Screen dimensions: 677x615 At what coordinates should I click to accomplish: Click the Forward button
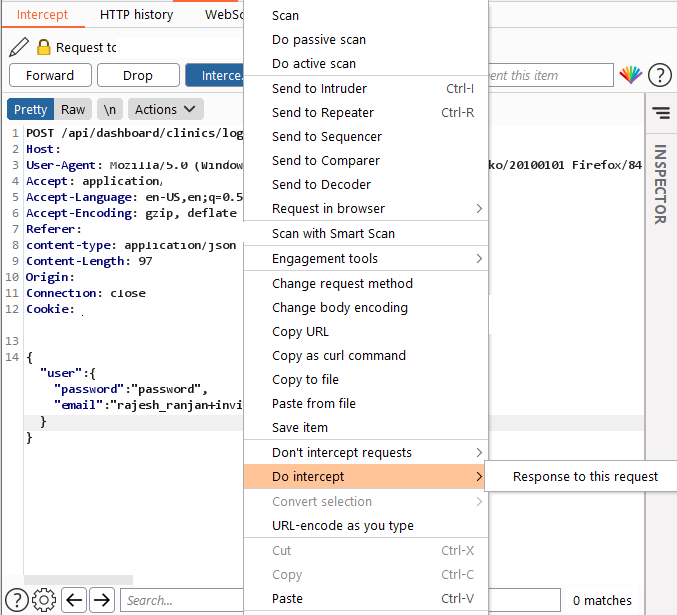pyautogui.click(x=50, y=75)
